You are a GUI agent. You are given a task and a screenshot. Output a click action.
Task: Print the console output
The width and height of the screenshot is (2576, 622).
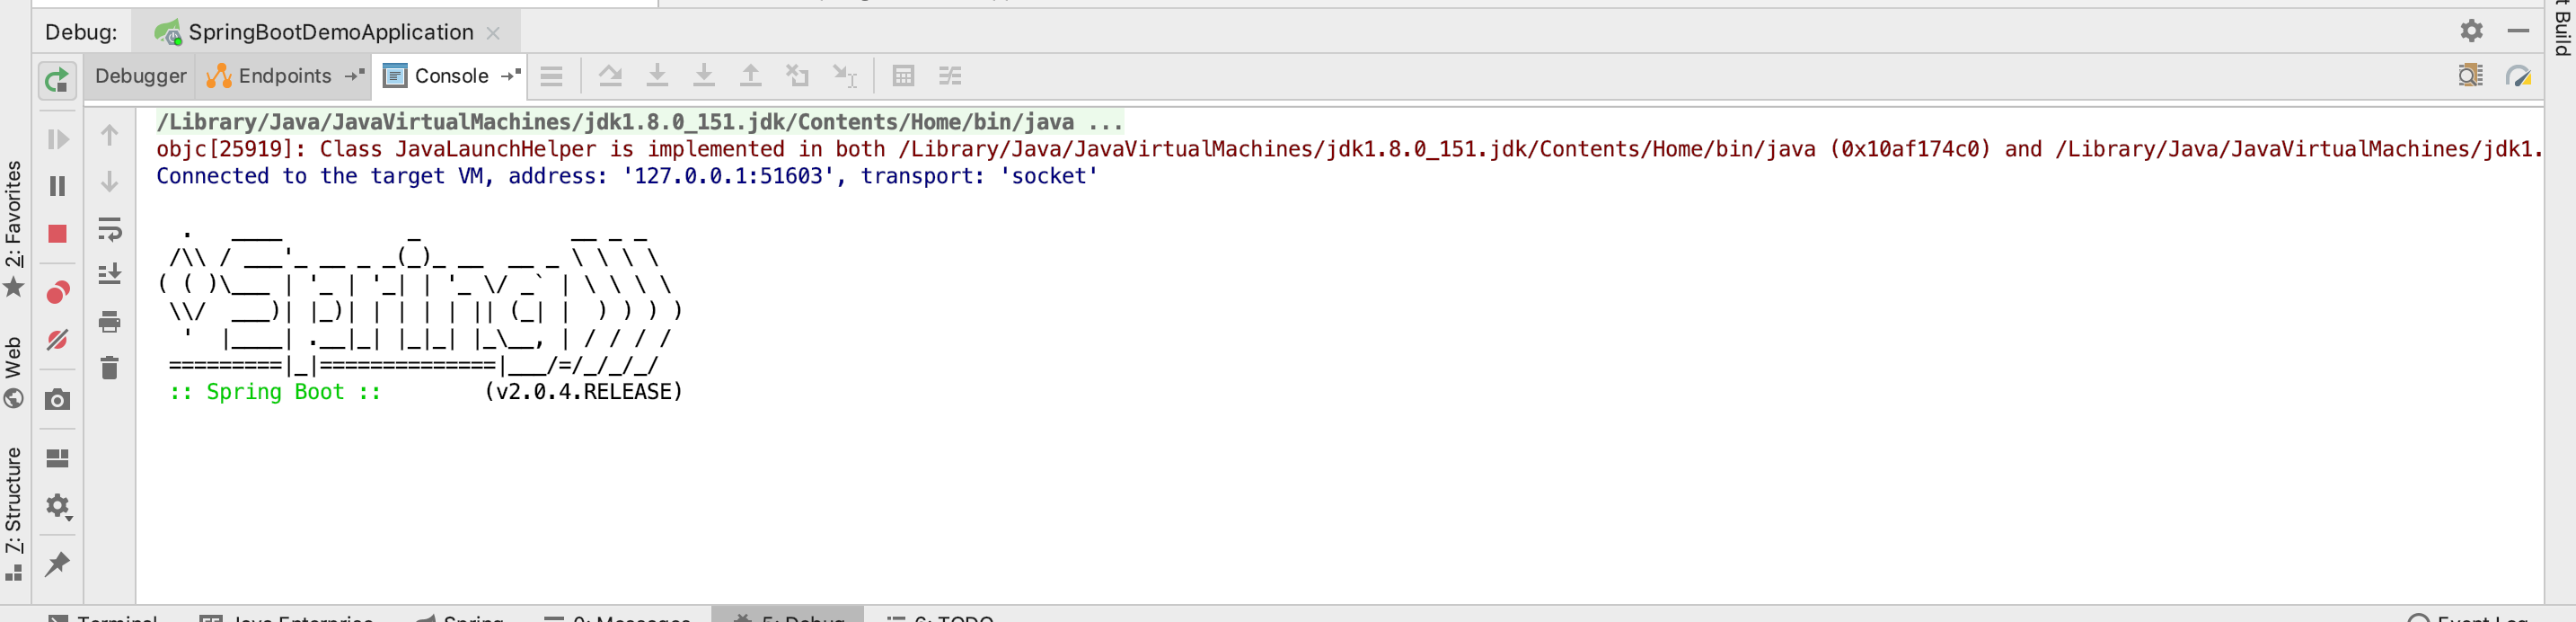tap(110, 321)
